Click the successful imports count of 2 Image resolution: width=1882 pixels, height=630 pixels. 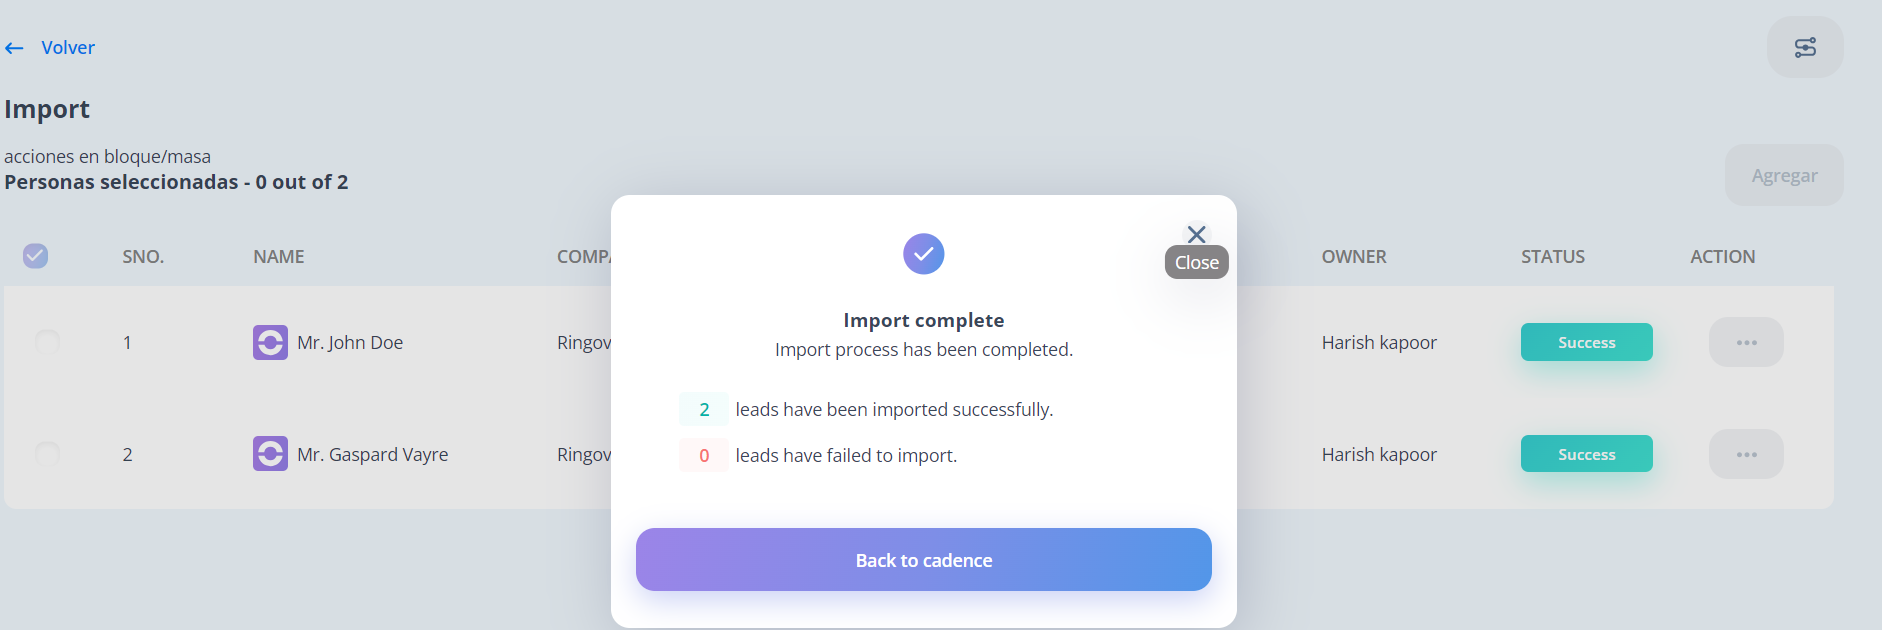pyautogui.click(x=704, y=409)
